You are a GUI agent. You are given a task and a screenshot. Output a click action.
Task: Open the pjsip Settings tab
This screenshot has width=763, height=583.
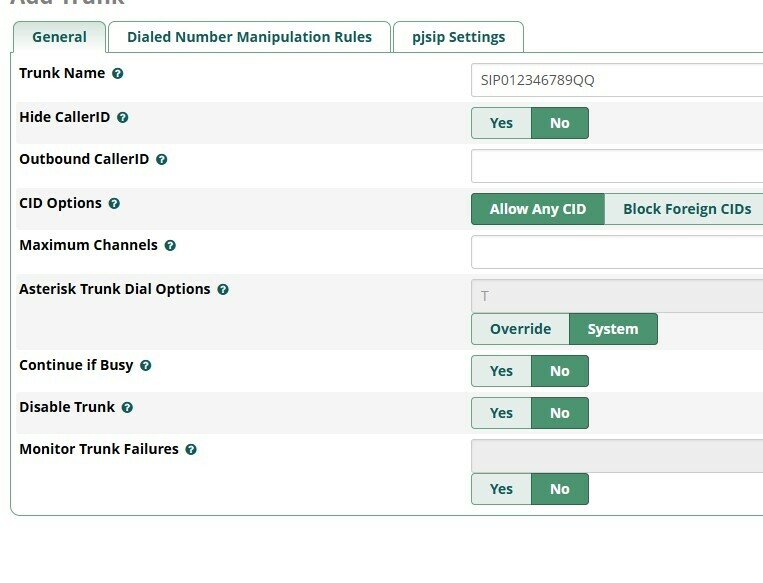click(x=458, y=37)
